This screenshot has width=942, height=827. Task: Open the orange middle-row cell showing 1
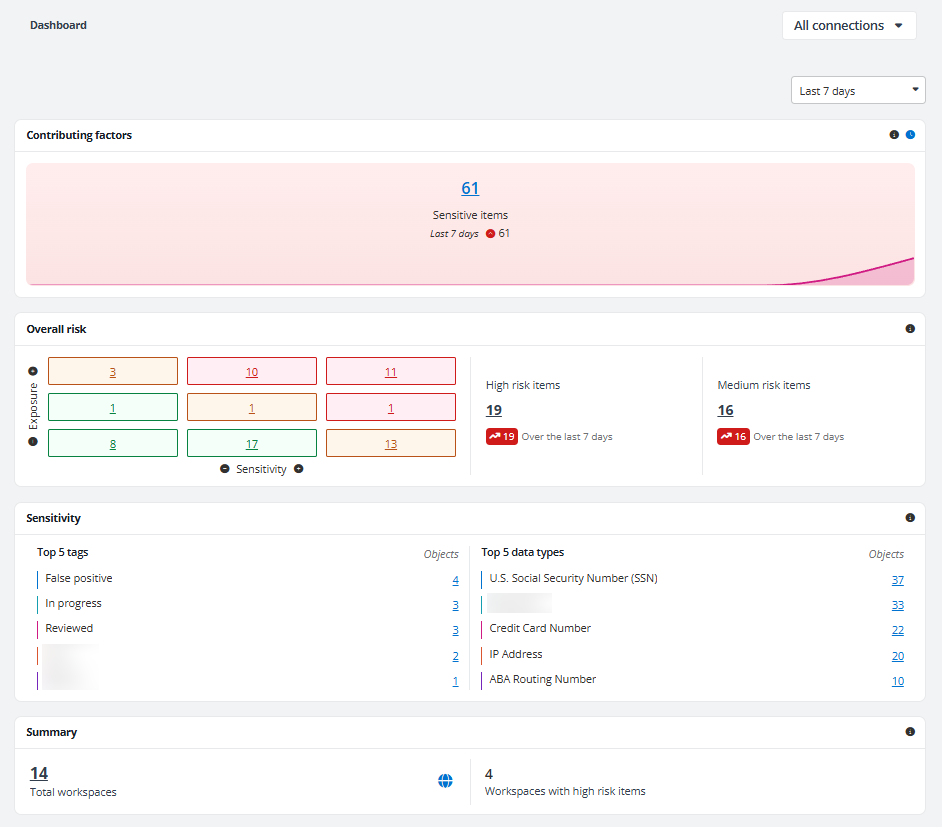(252, 407)
